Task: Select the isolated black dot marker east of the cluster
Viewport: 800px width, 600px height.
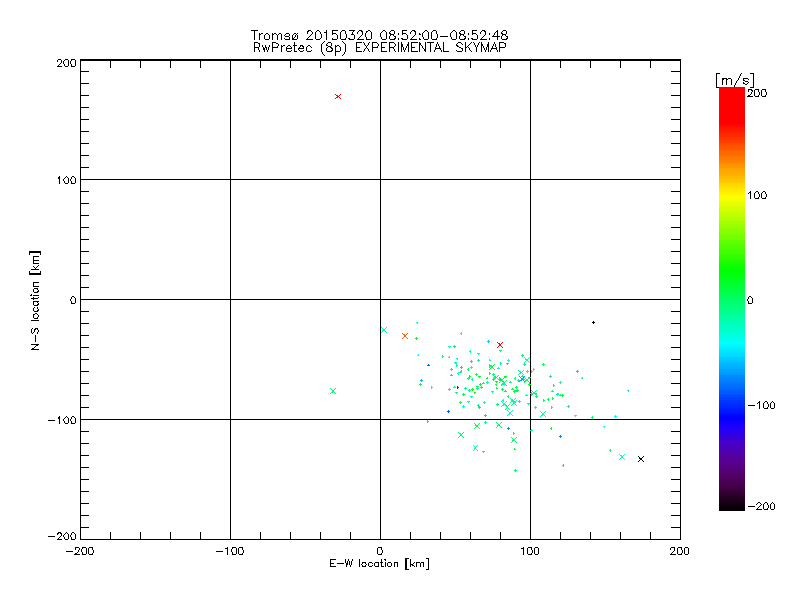Action: 593,322
